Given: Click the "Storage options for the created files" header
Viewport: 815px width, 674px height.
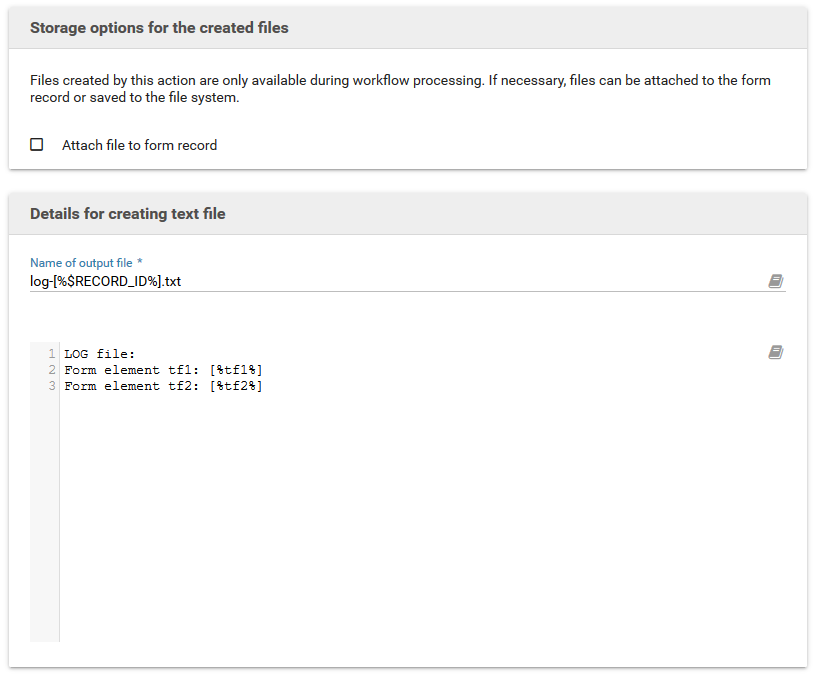Looking at the screenshot, I should tap(159, 28).
